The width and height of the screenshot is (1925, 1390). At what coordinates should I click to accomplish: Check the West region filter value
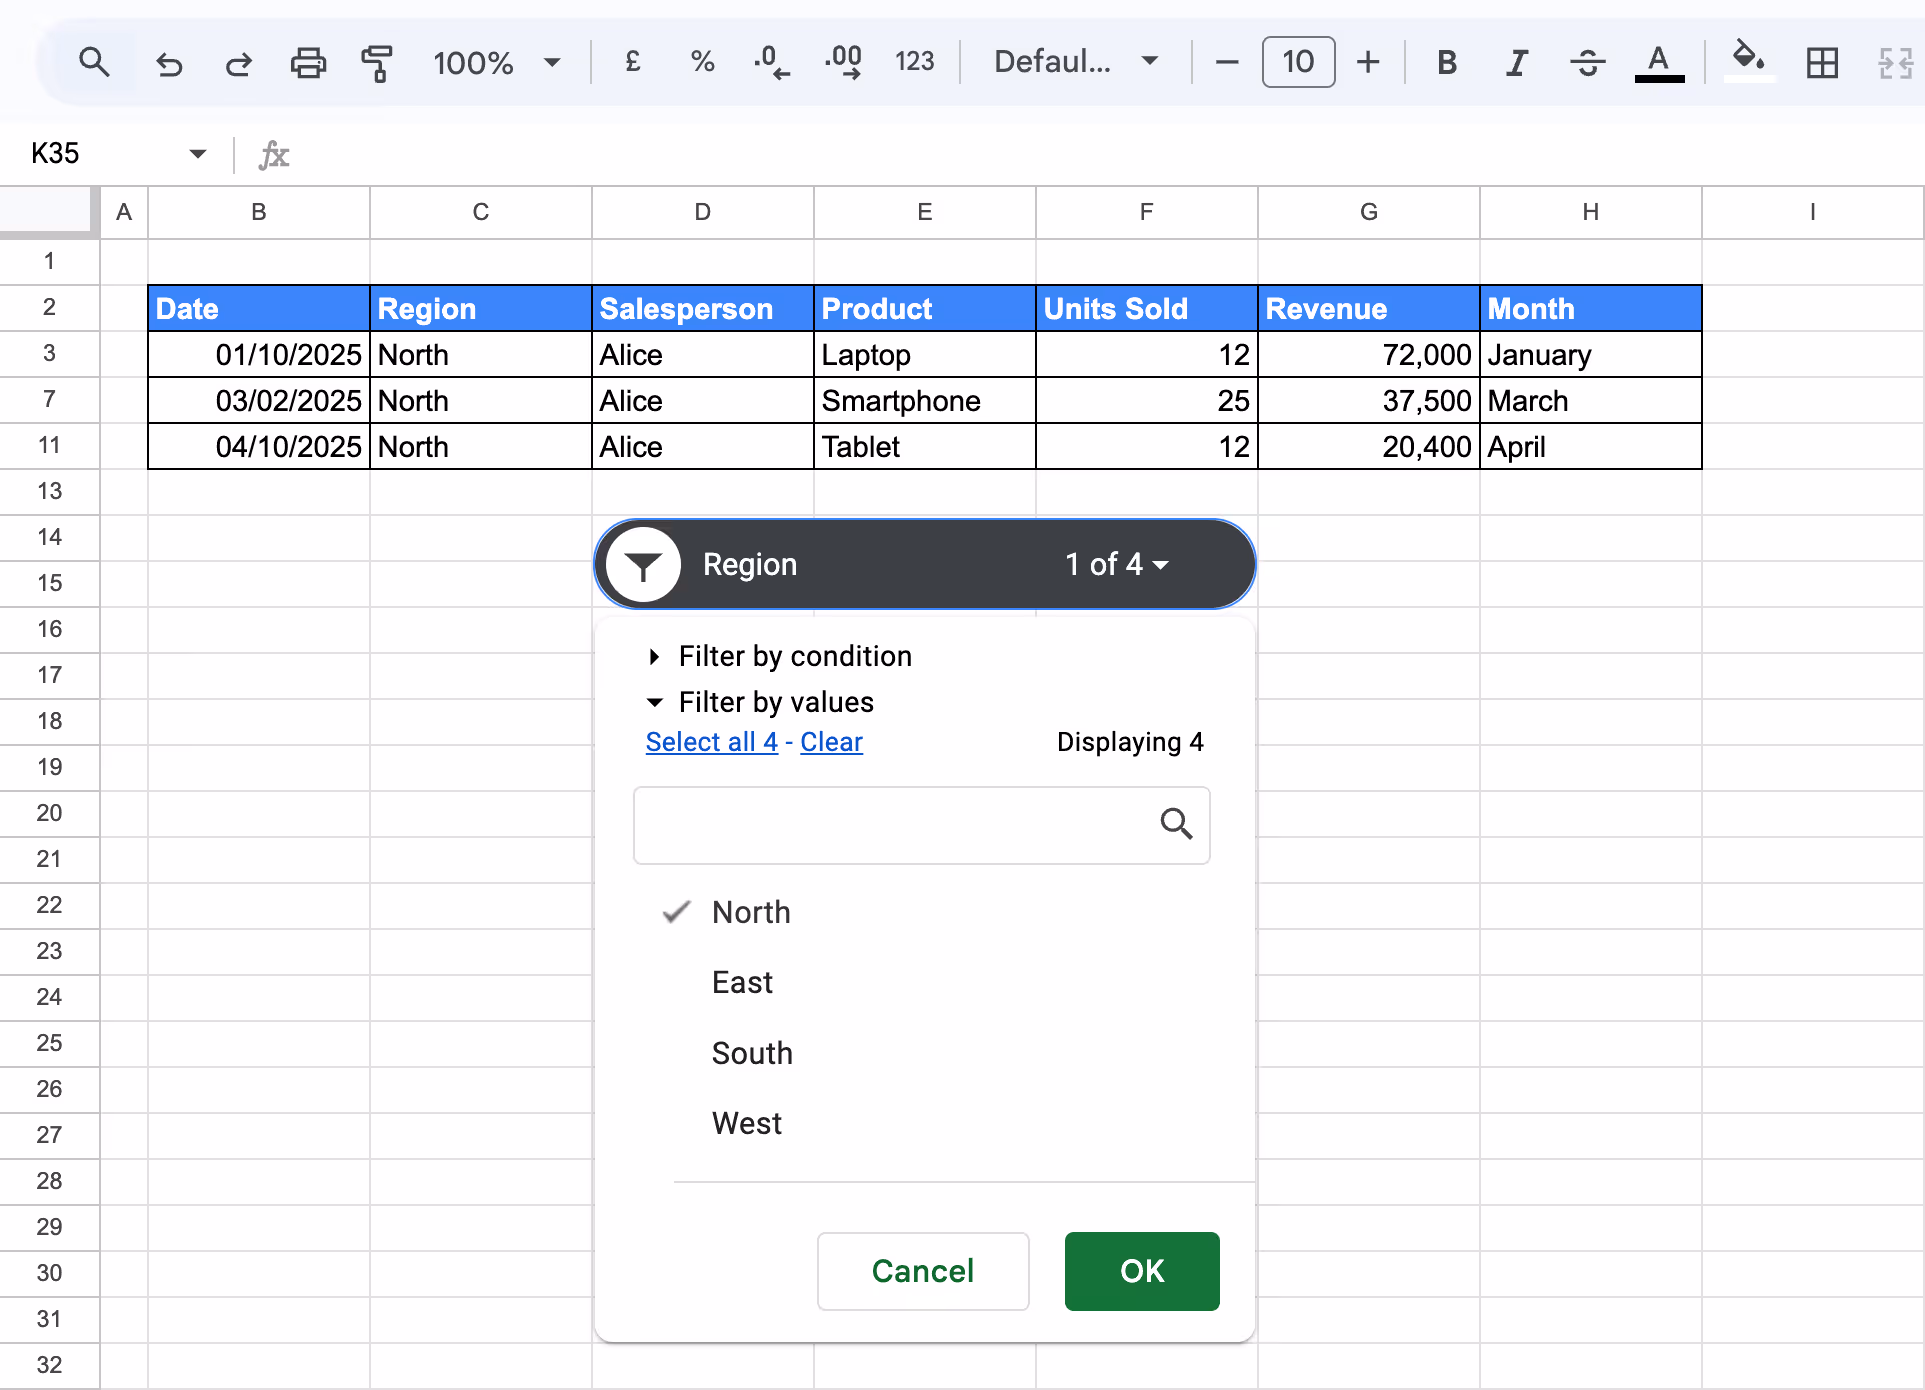[x=747, y=1122]
